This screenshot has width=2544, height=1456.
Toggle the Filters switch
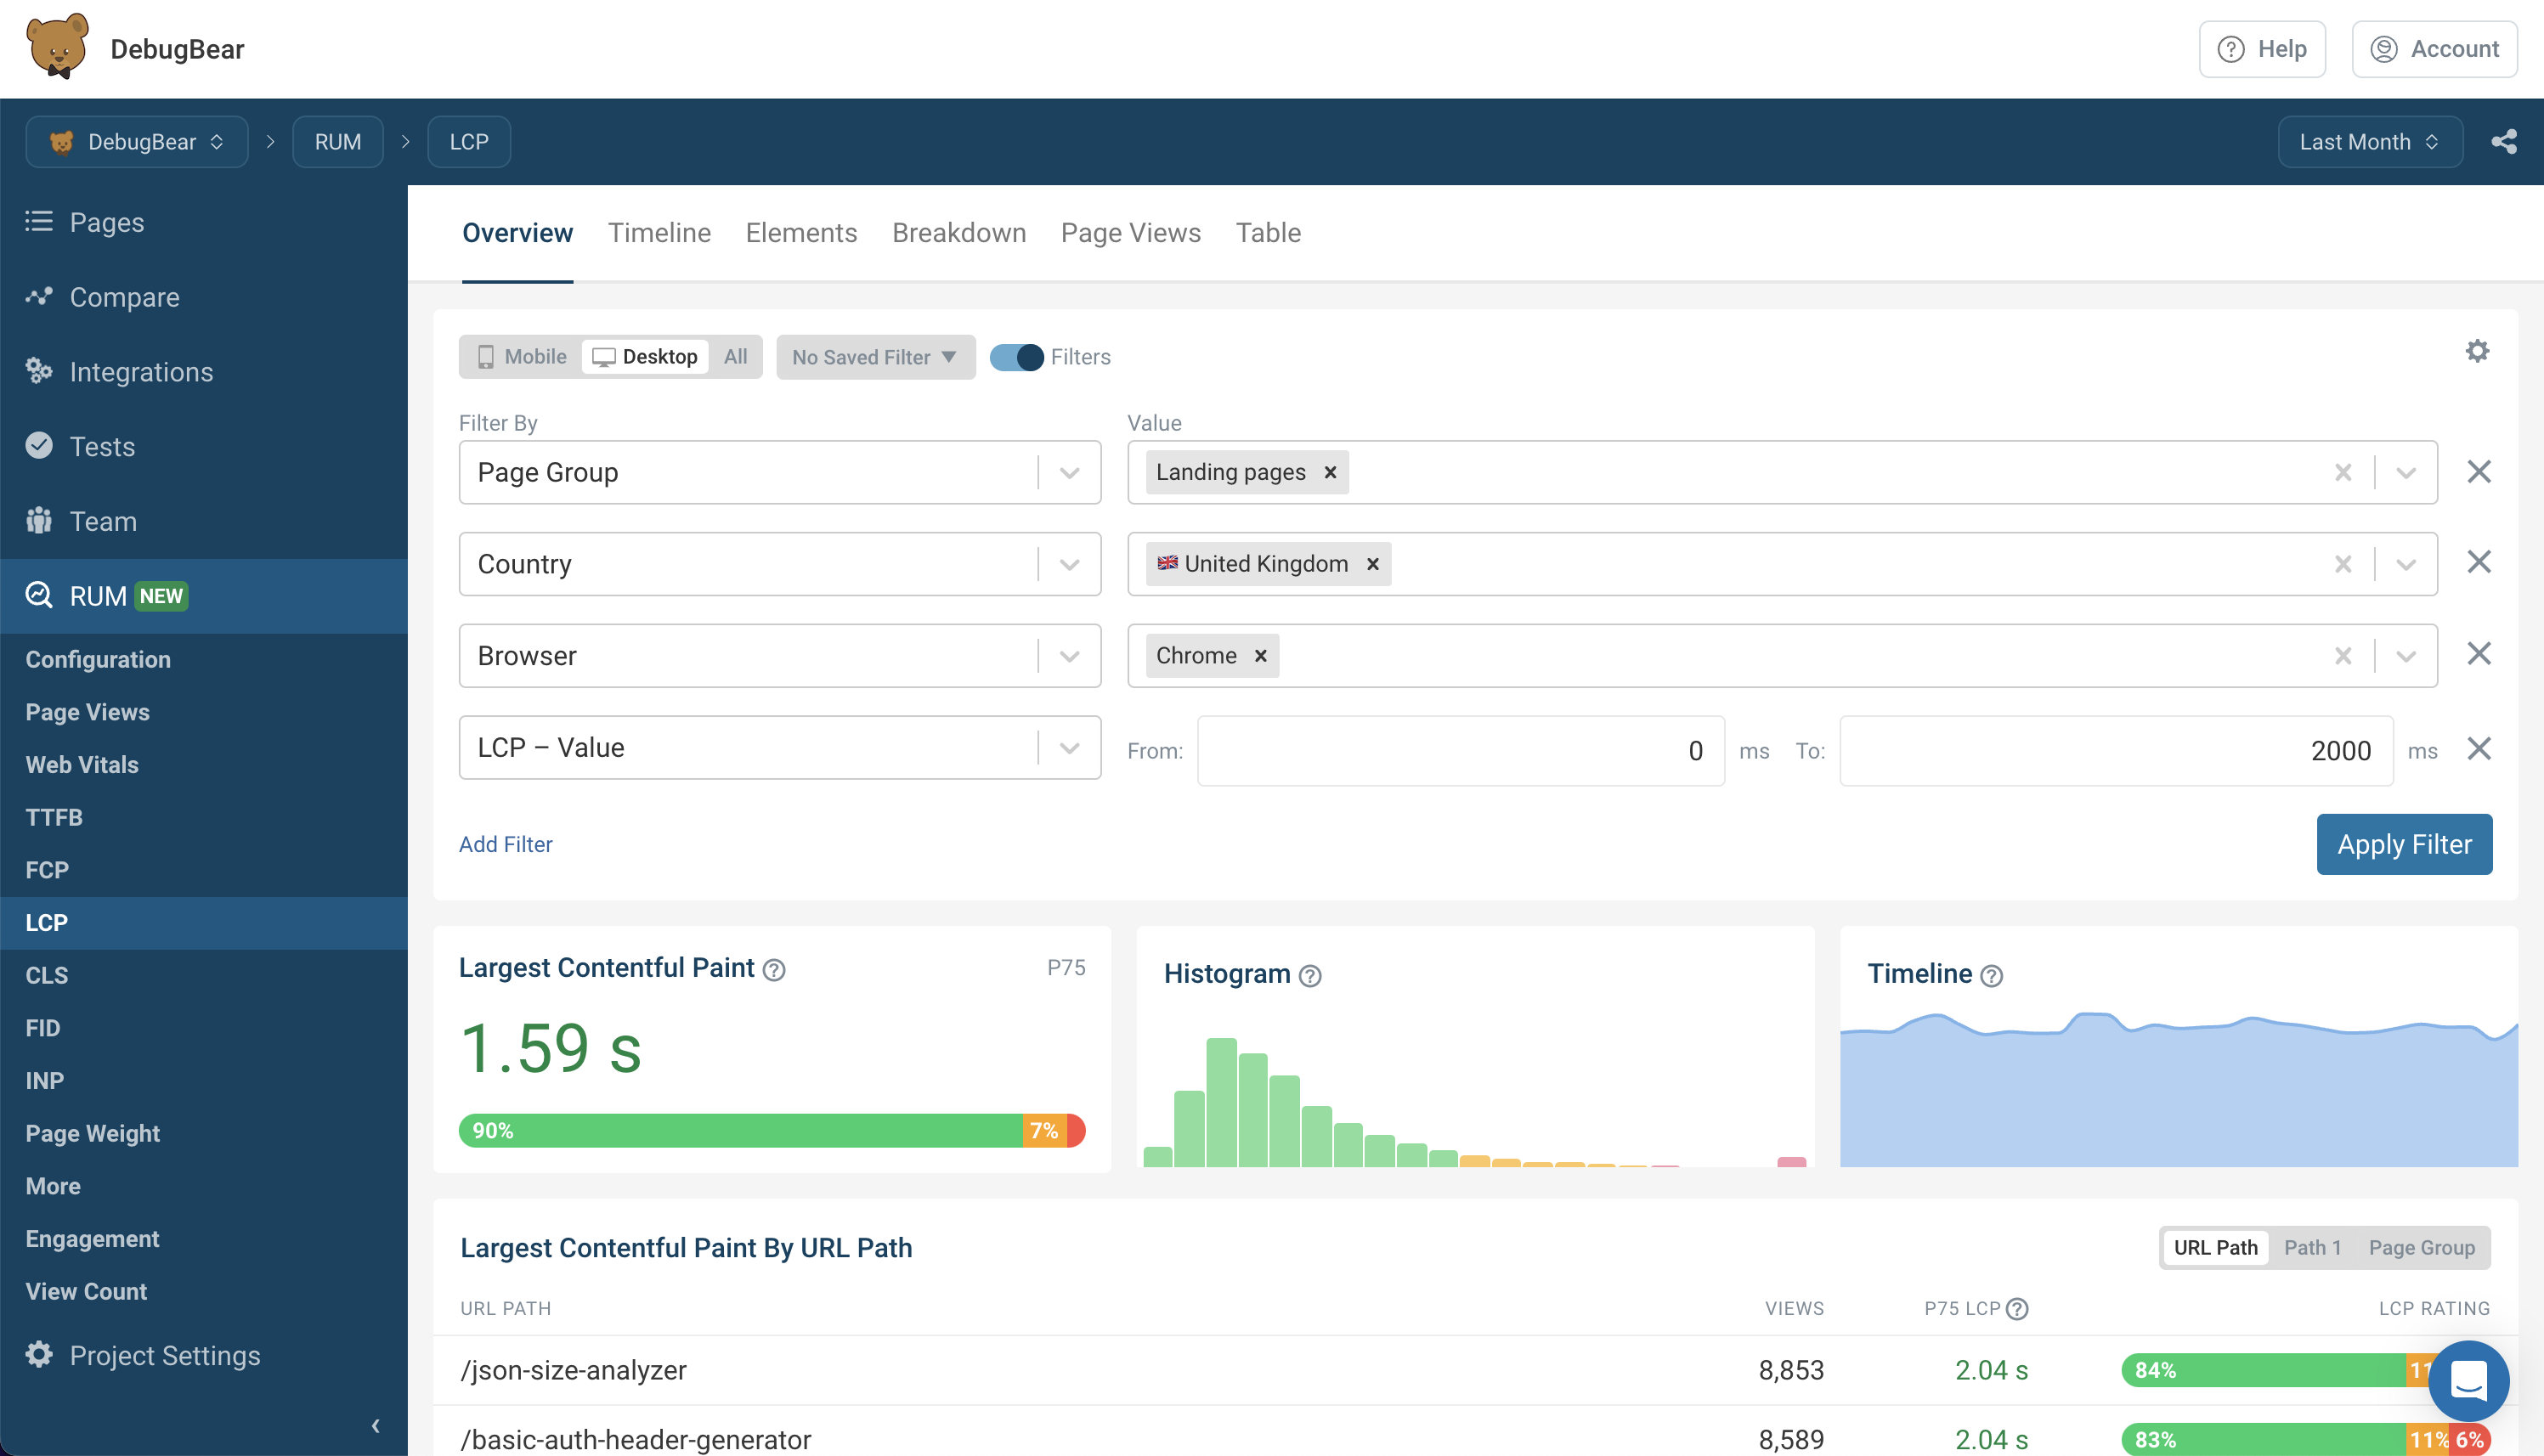click(1016, 357)
